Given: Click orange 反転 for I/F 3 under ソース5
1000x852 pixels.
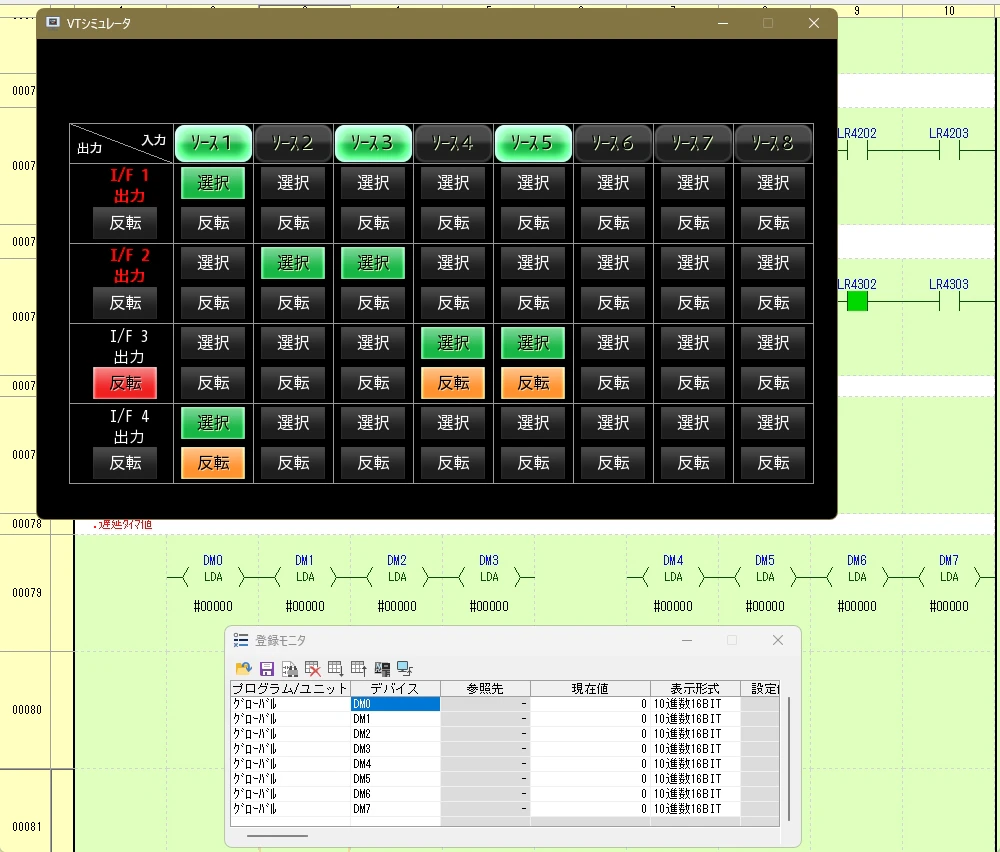Looking at the screenshot, I should tap(533, 383).
